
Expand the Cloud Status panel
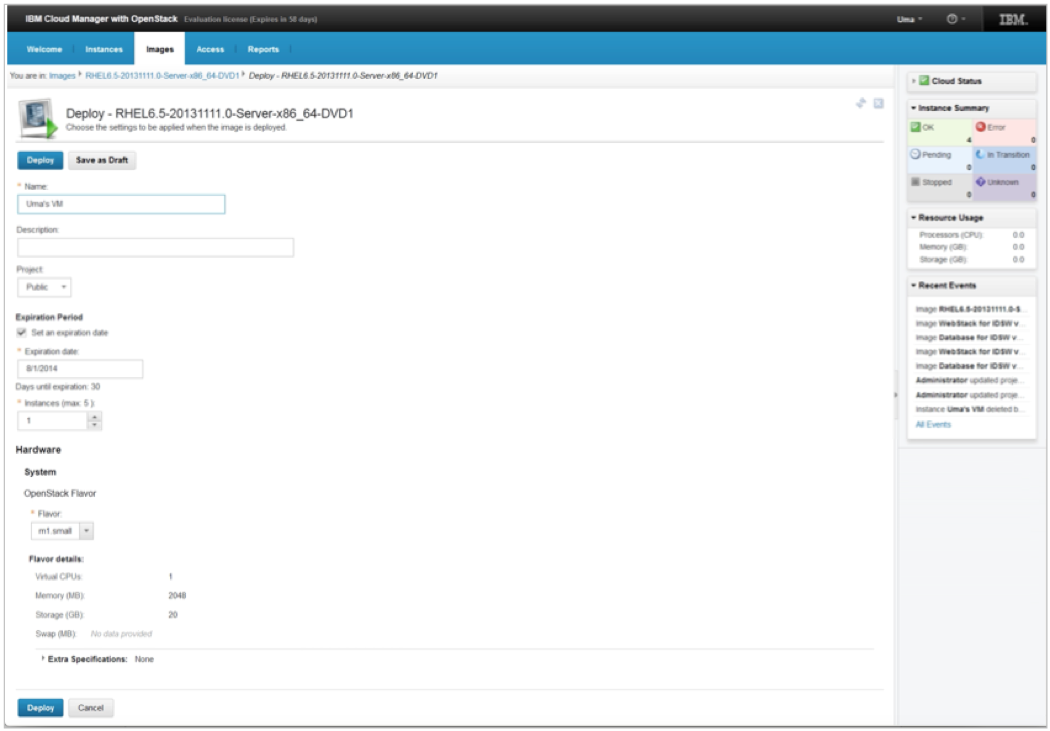pos(914,81)
